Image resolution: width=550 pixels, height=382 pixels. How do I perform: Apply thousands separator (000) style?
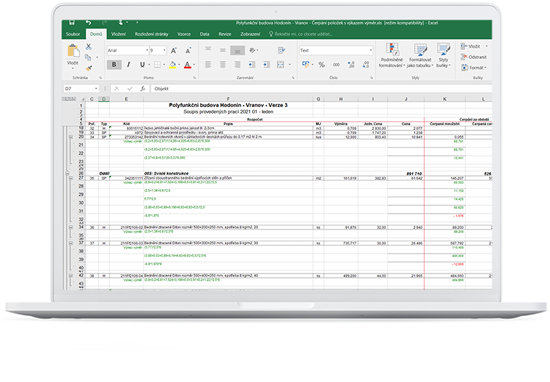coord(336,65)
